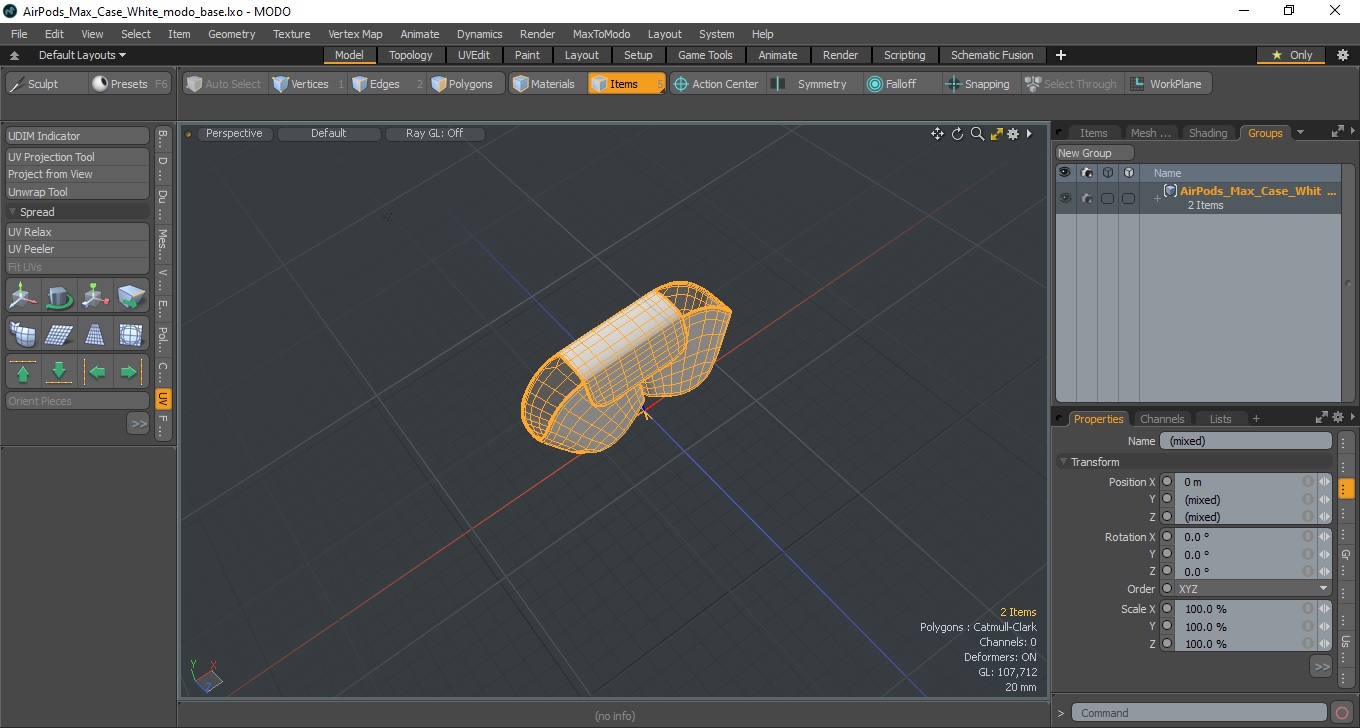Click the align left green arrow icon
Viewport: 1360px width, 728px height.
[95, 372]
